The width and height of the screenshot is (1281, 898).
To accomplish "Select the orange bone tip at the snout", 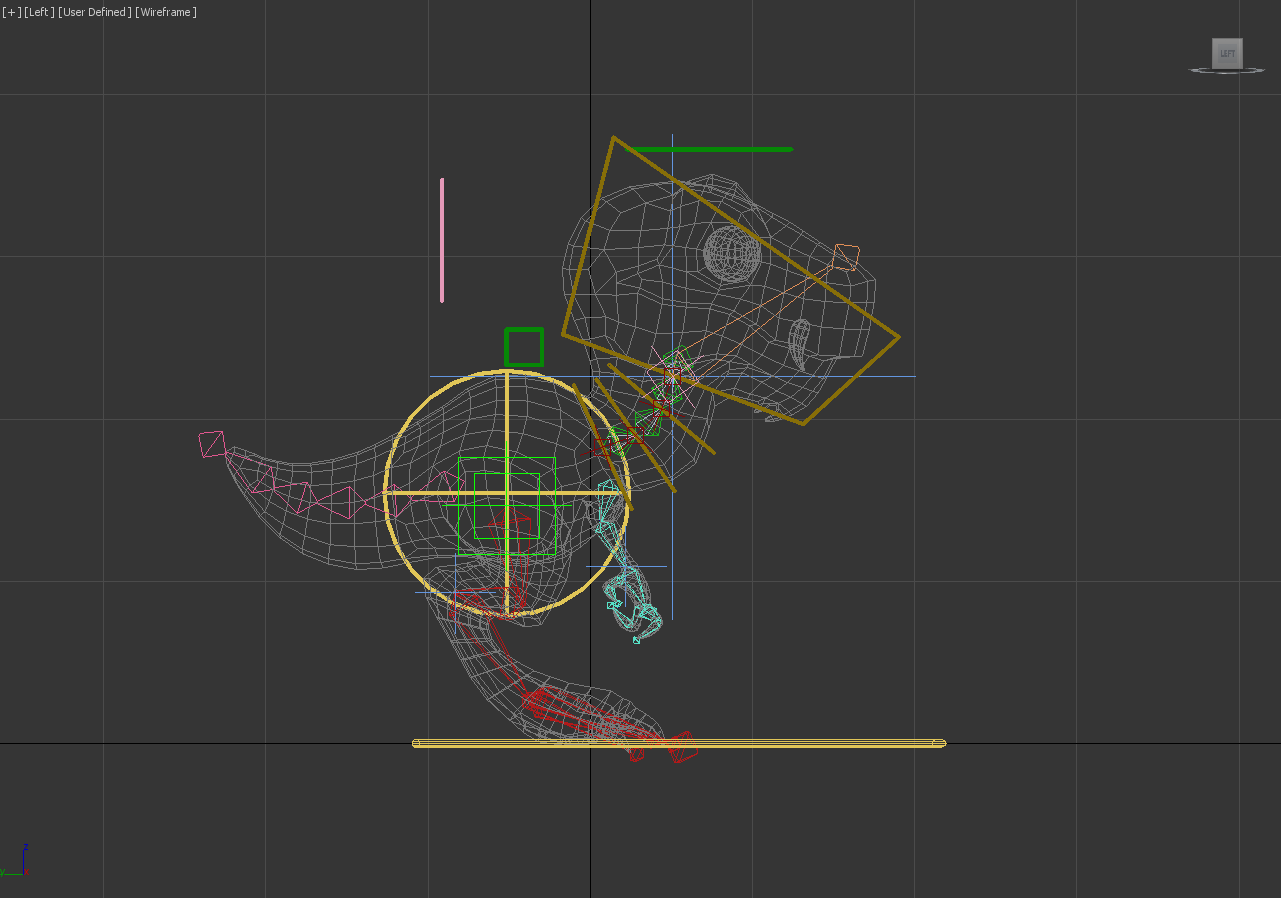I will pos(845,257).
